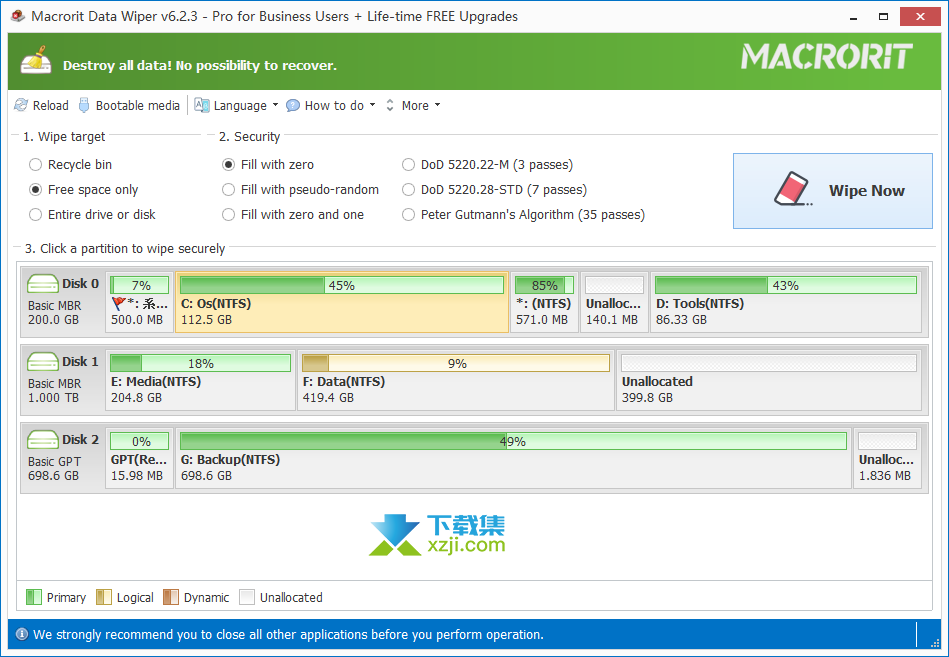This screenshot has height=657, width=949.
Task: Click the eraser icon on Wipe Now
Action: (793, 190)
